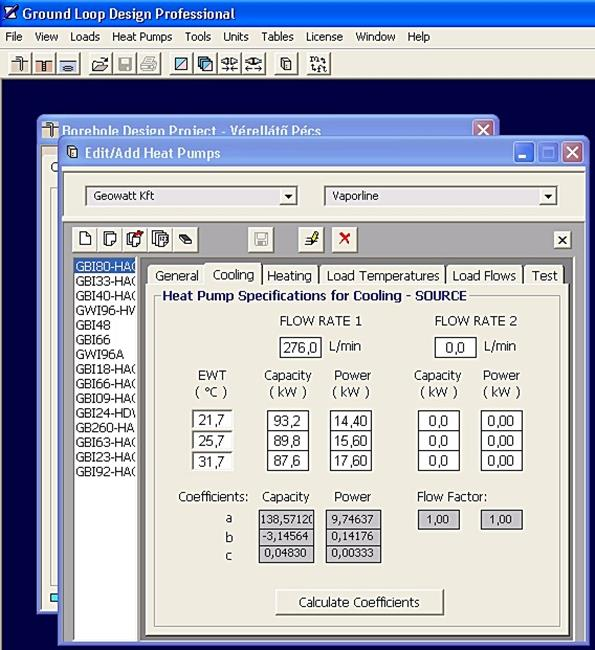Click the new blank pump icon
The width and height of the screenshot is (595, 650).
tap(85, 239)
